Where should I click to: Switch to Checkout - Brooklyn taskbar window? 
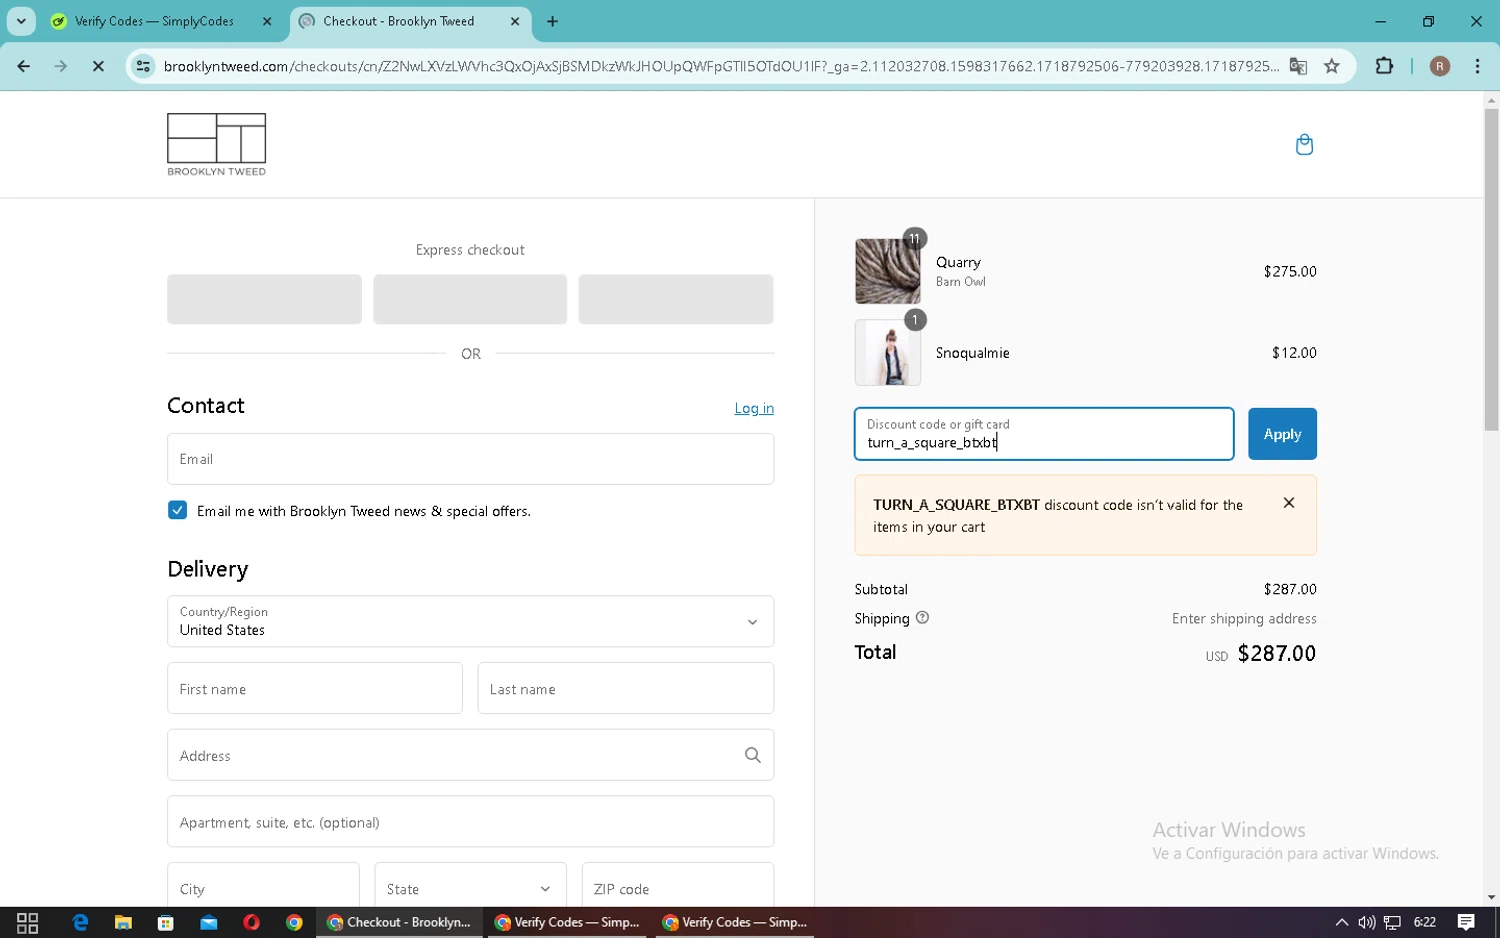click(400, 922)
